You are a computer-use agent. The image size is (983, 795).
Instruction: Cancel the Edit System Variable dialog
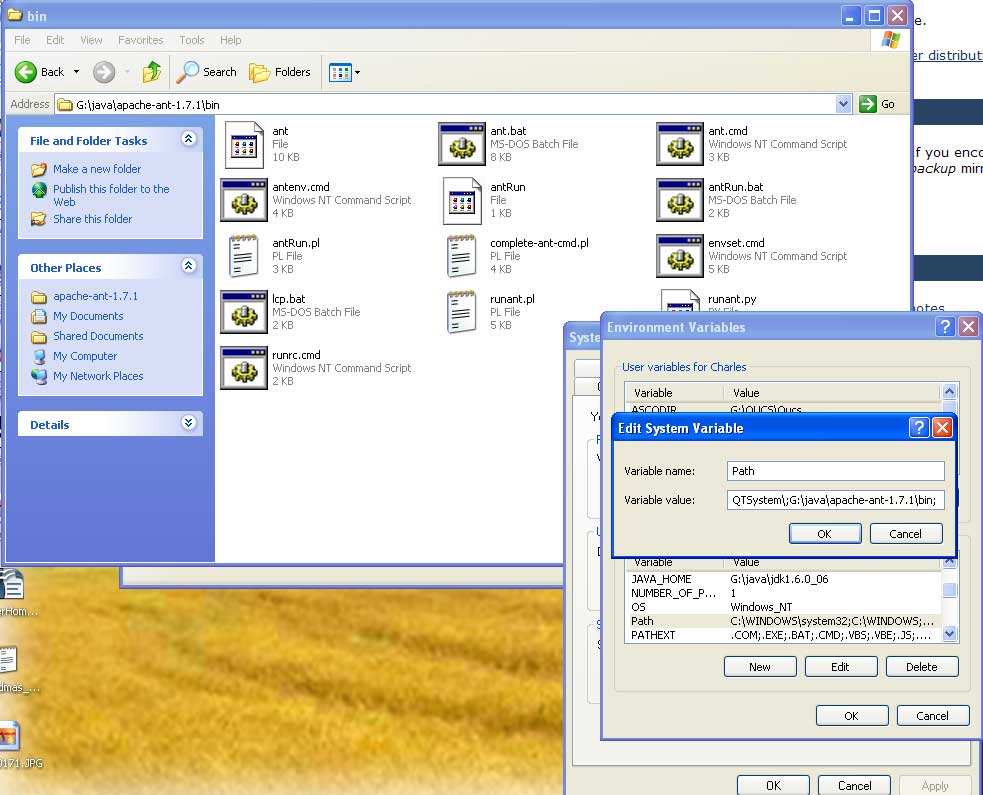[x=905, y=534]
